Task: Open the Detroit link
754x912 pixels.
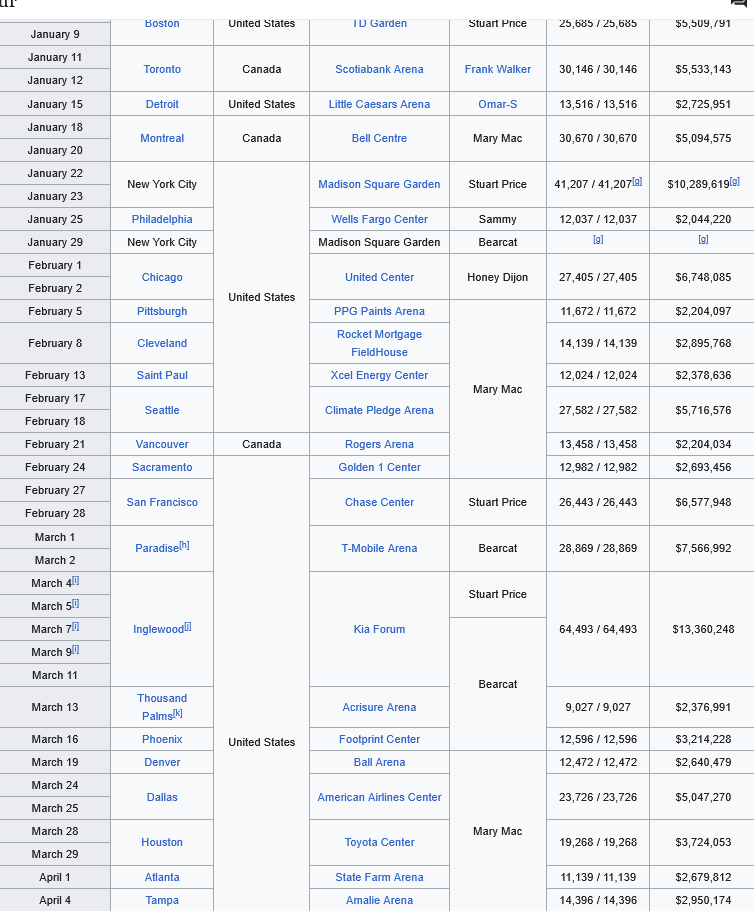Action: [x=162, y=104]
